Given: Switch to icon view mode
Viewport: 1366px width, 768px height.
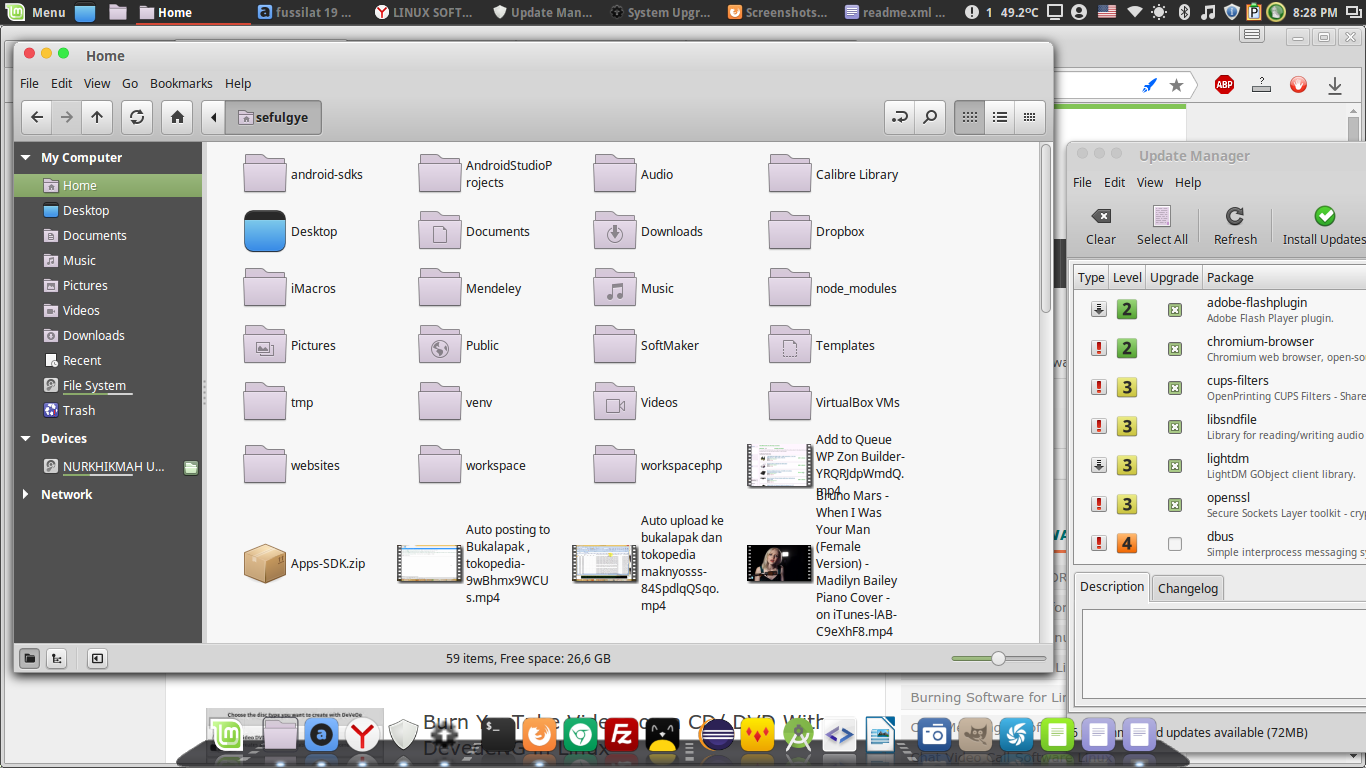Looking at the screenshot, I should pyautogui.click(x=969, y=117).
